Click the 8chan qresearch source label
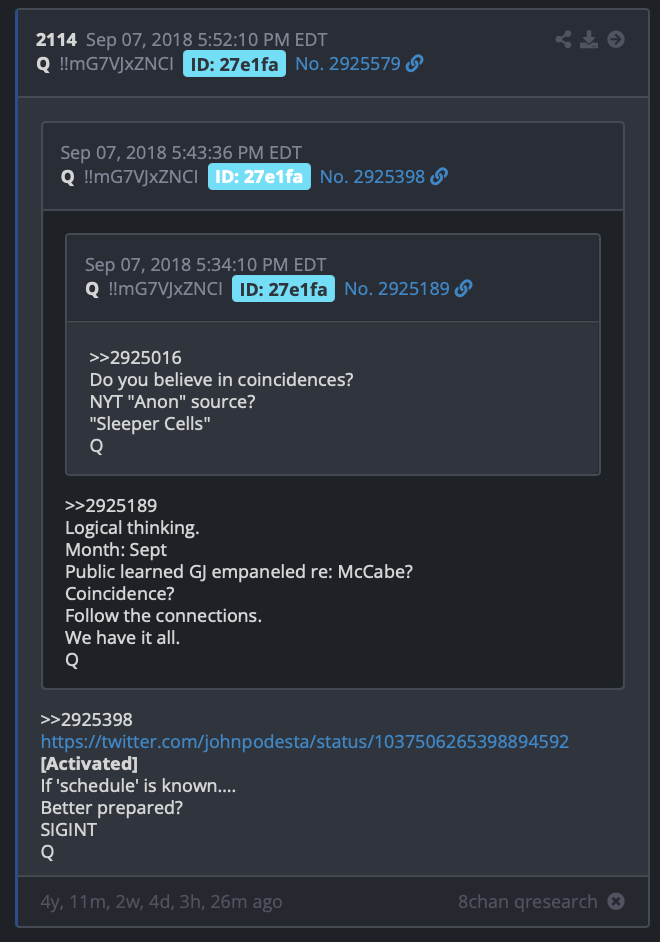This screenshot has width=660, height=942. [527, 902]
